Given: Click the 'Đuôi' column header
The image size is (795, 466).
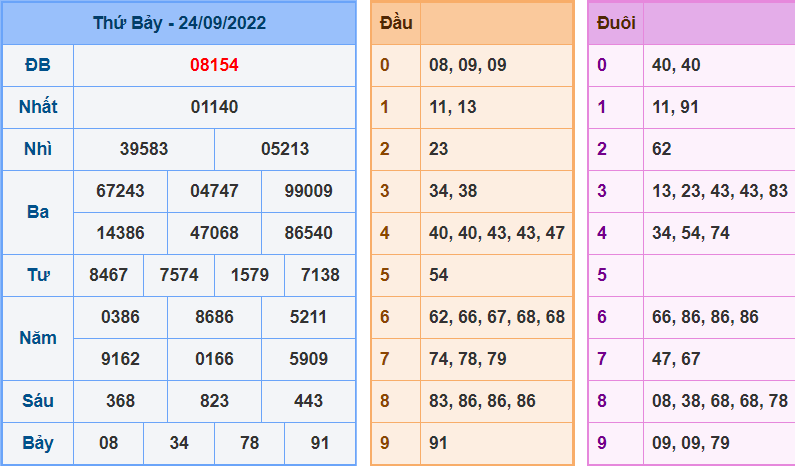Looking at the screenshot, I should [616, 23].
